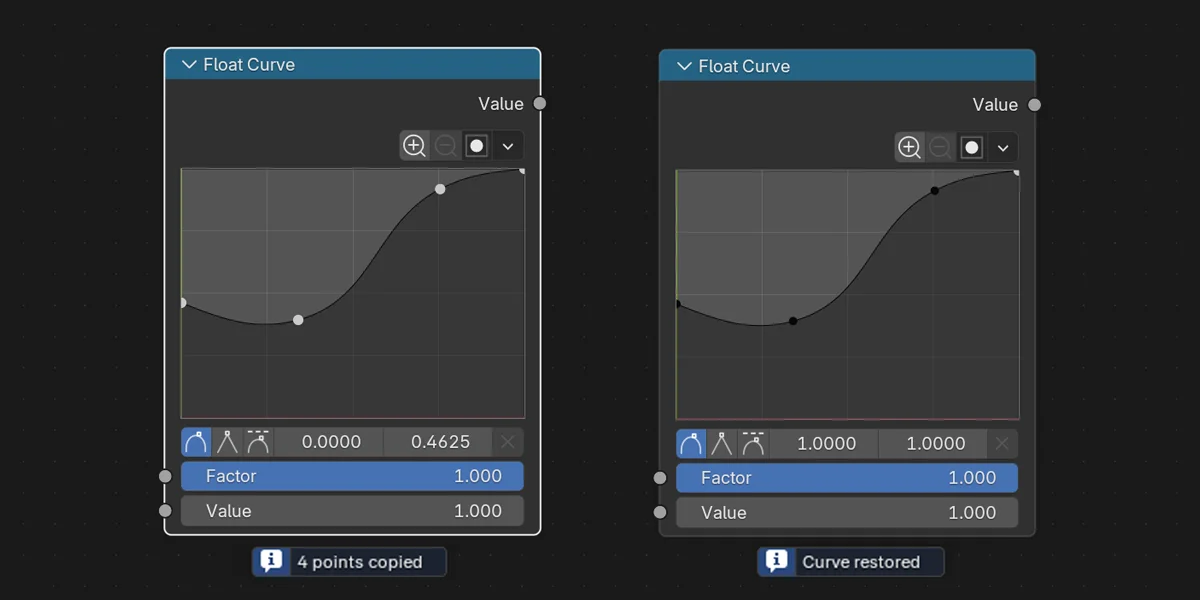Viewport: 1200px width, 600px height.
Task: Delete the selected point on the left curve
Action: coord(509,441)
